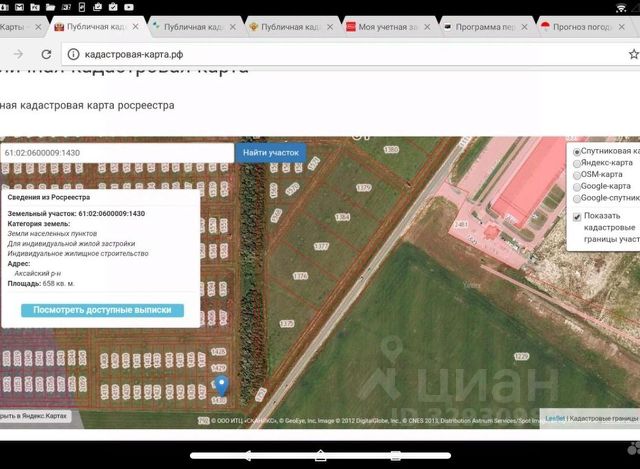This screenshot has height=469, width=640.
Task: Tap the blue location pin on the map
Action: click(x=222, y=386)
